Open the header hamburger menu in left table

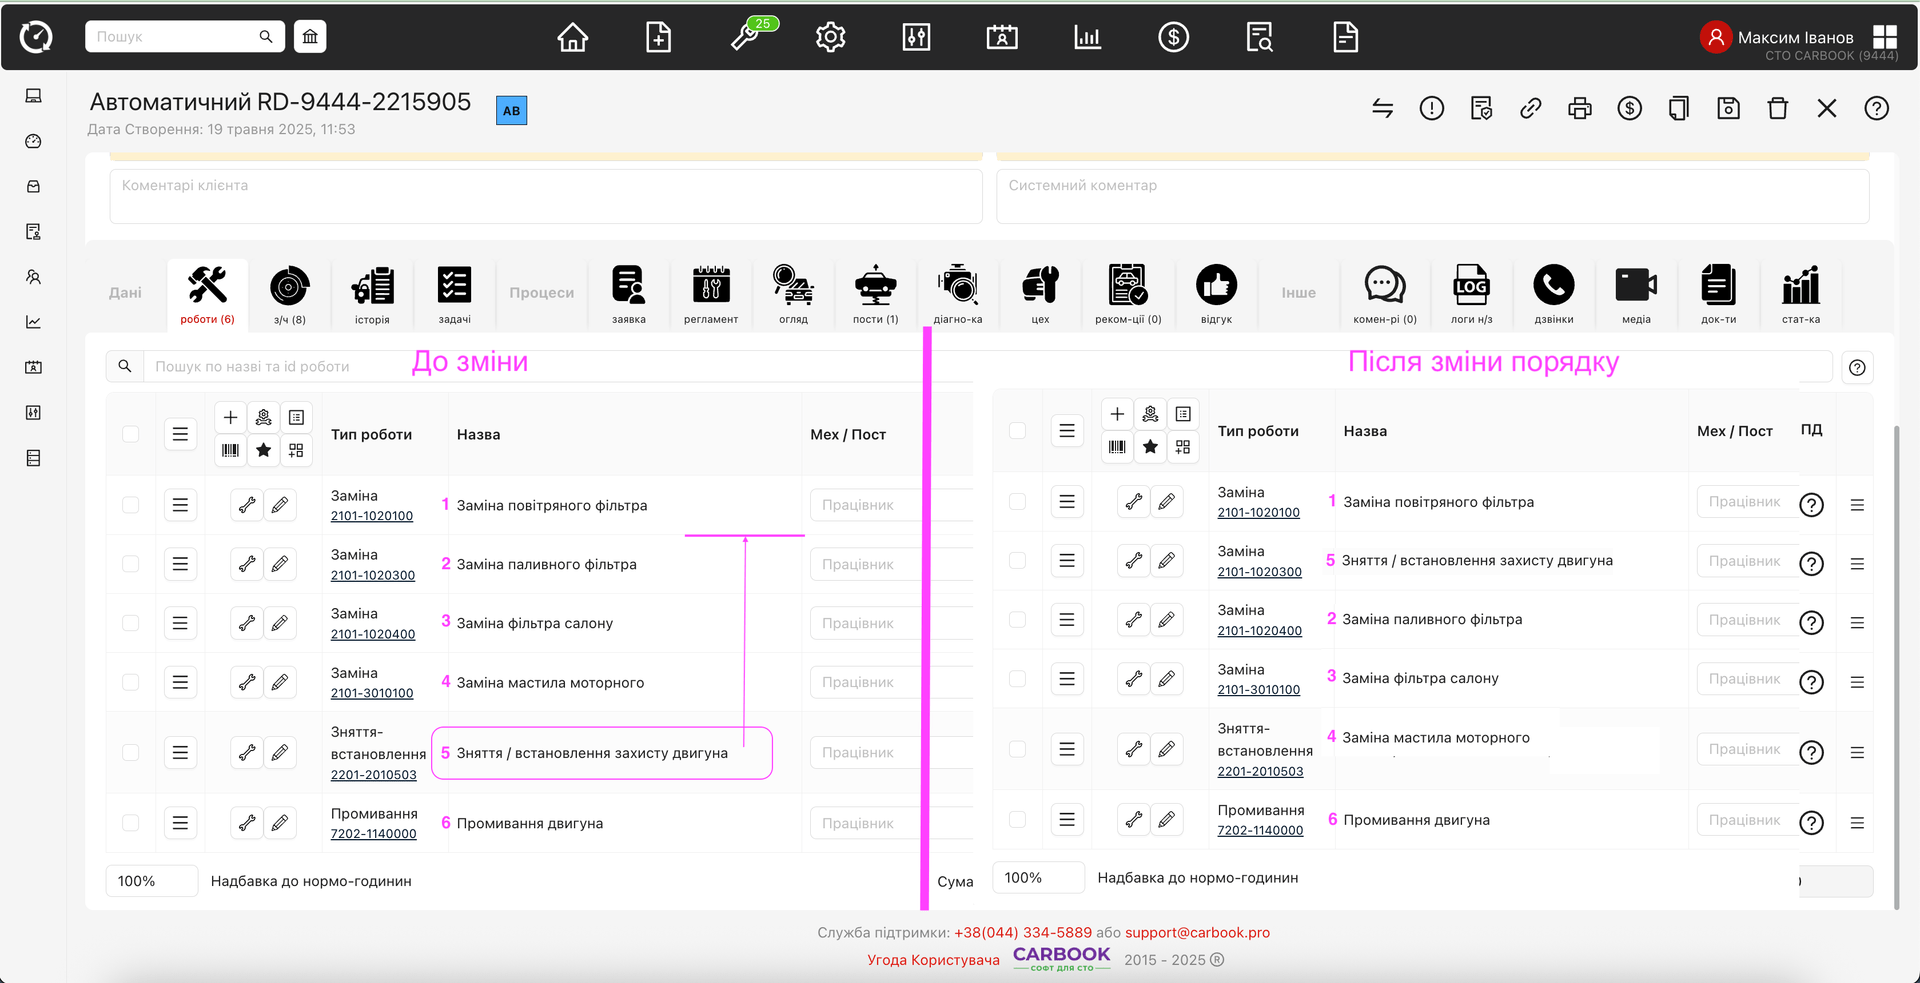tap(180, 434)
